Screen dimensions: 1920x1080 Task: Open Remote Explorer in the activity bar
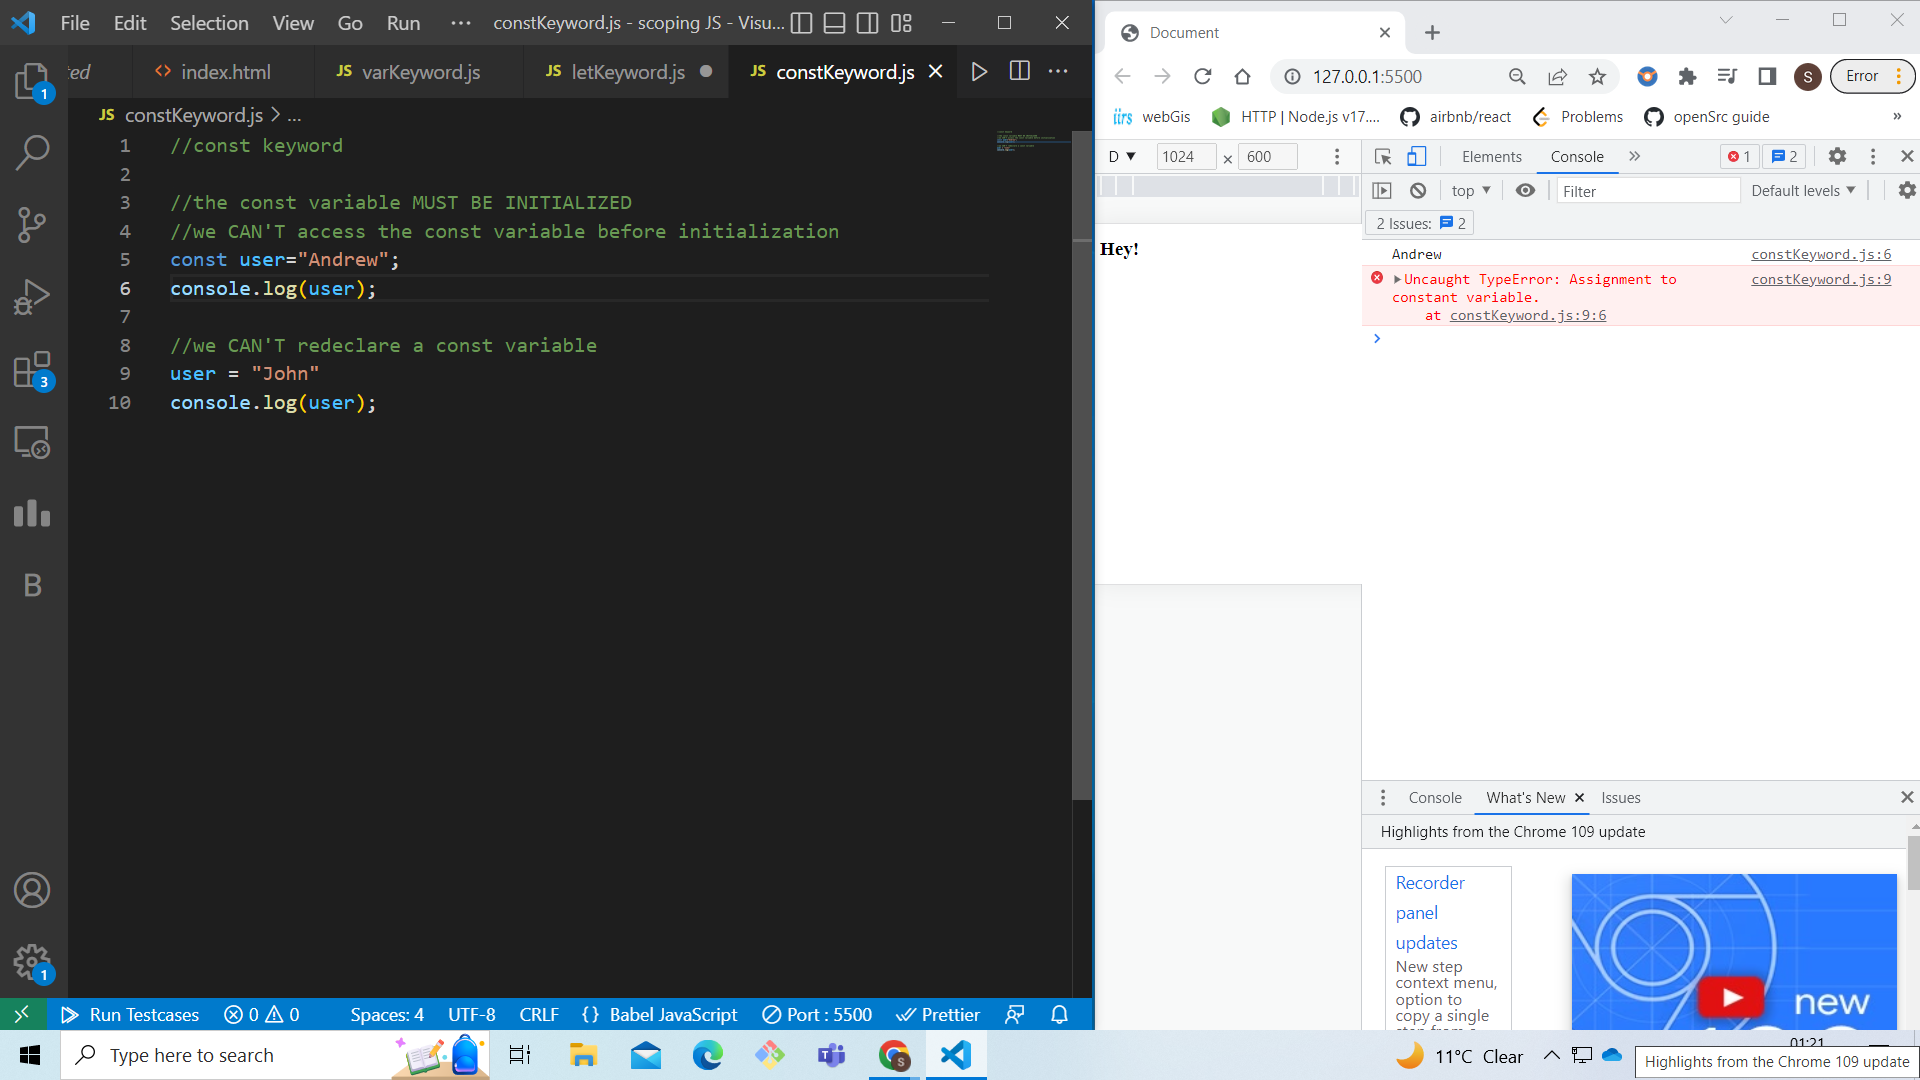(x=32, y=442)
